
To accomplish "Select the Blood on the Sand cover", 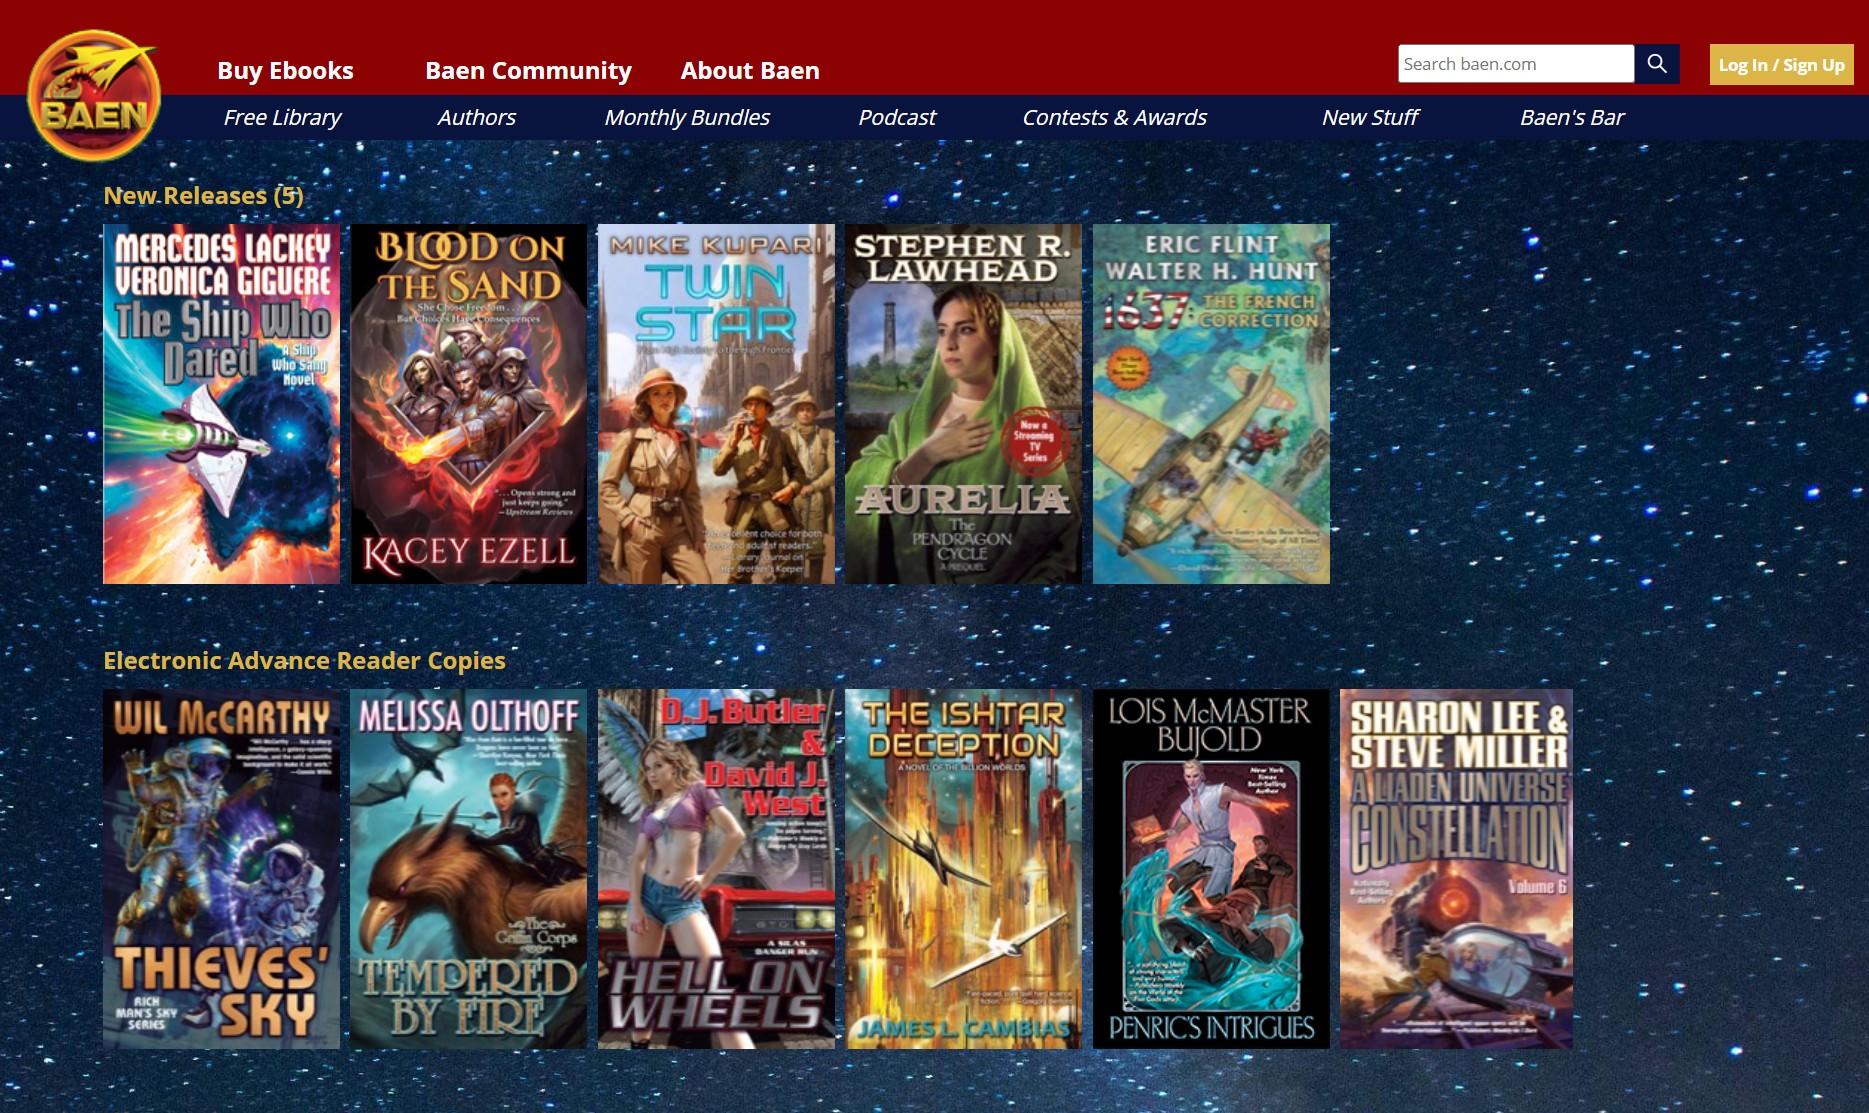I will coord(468,402).
